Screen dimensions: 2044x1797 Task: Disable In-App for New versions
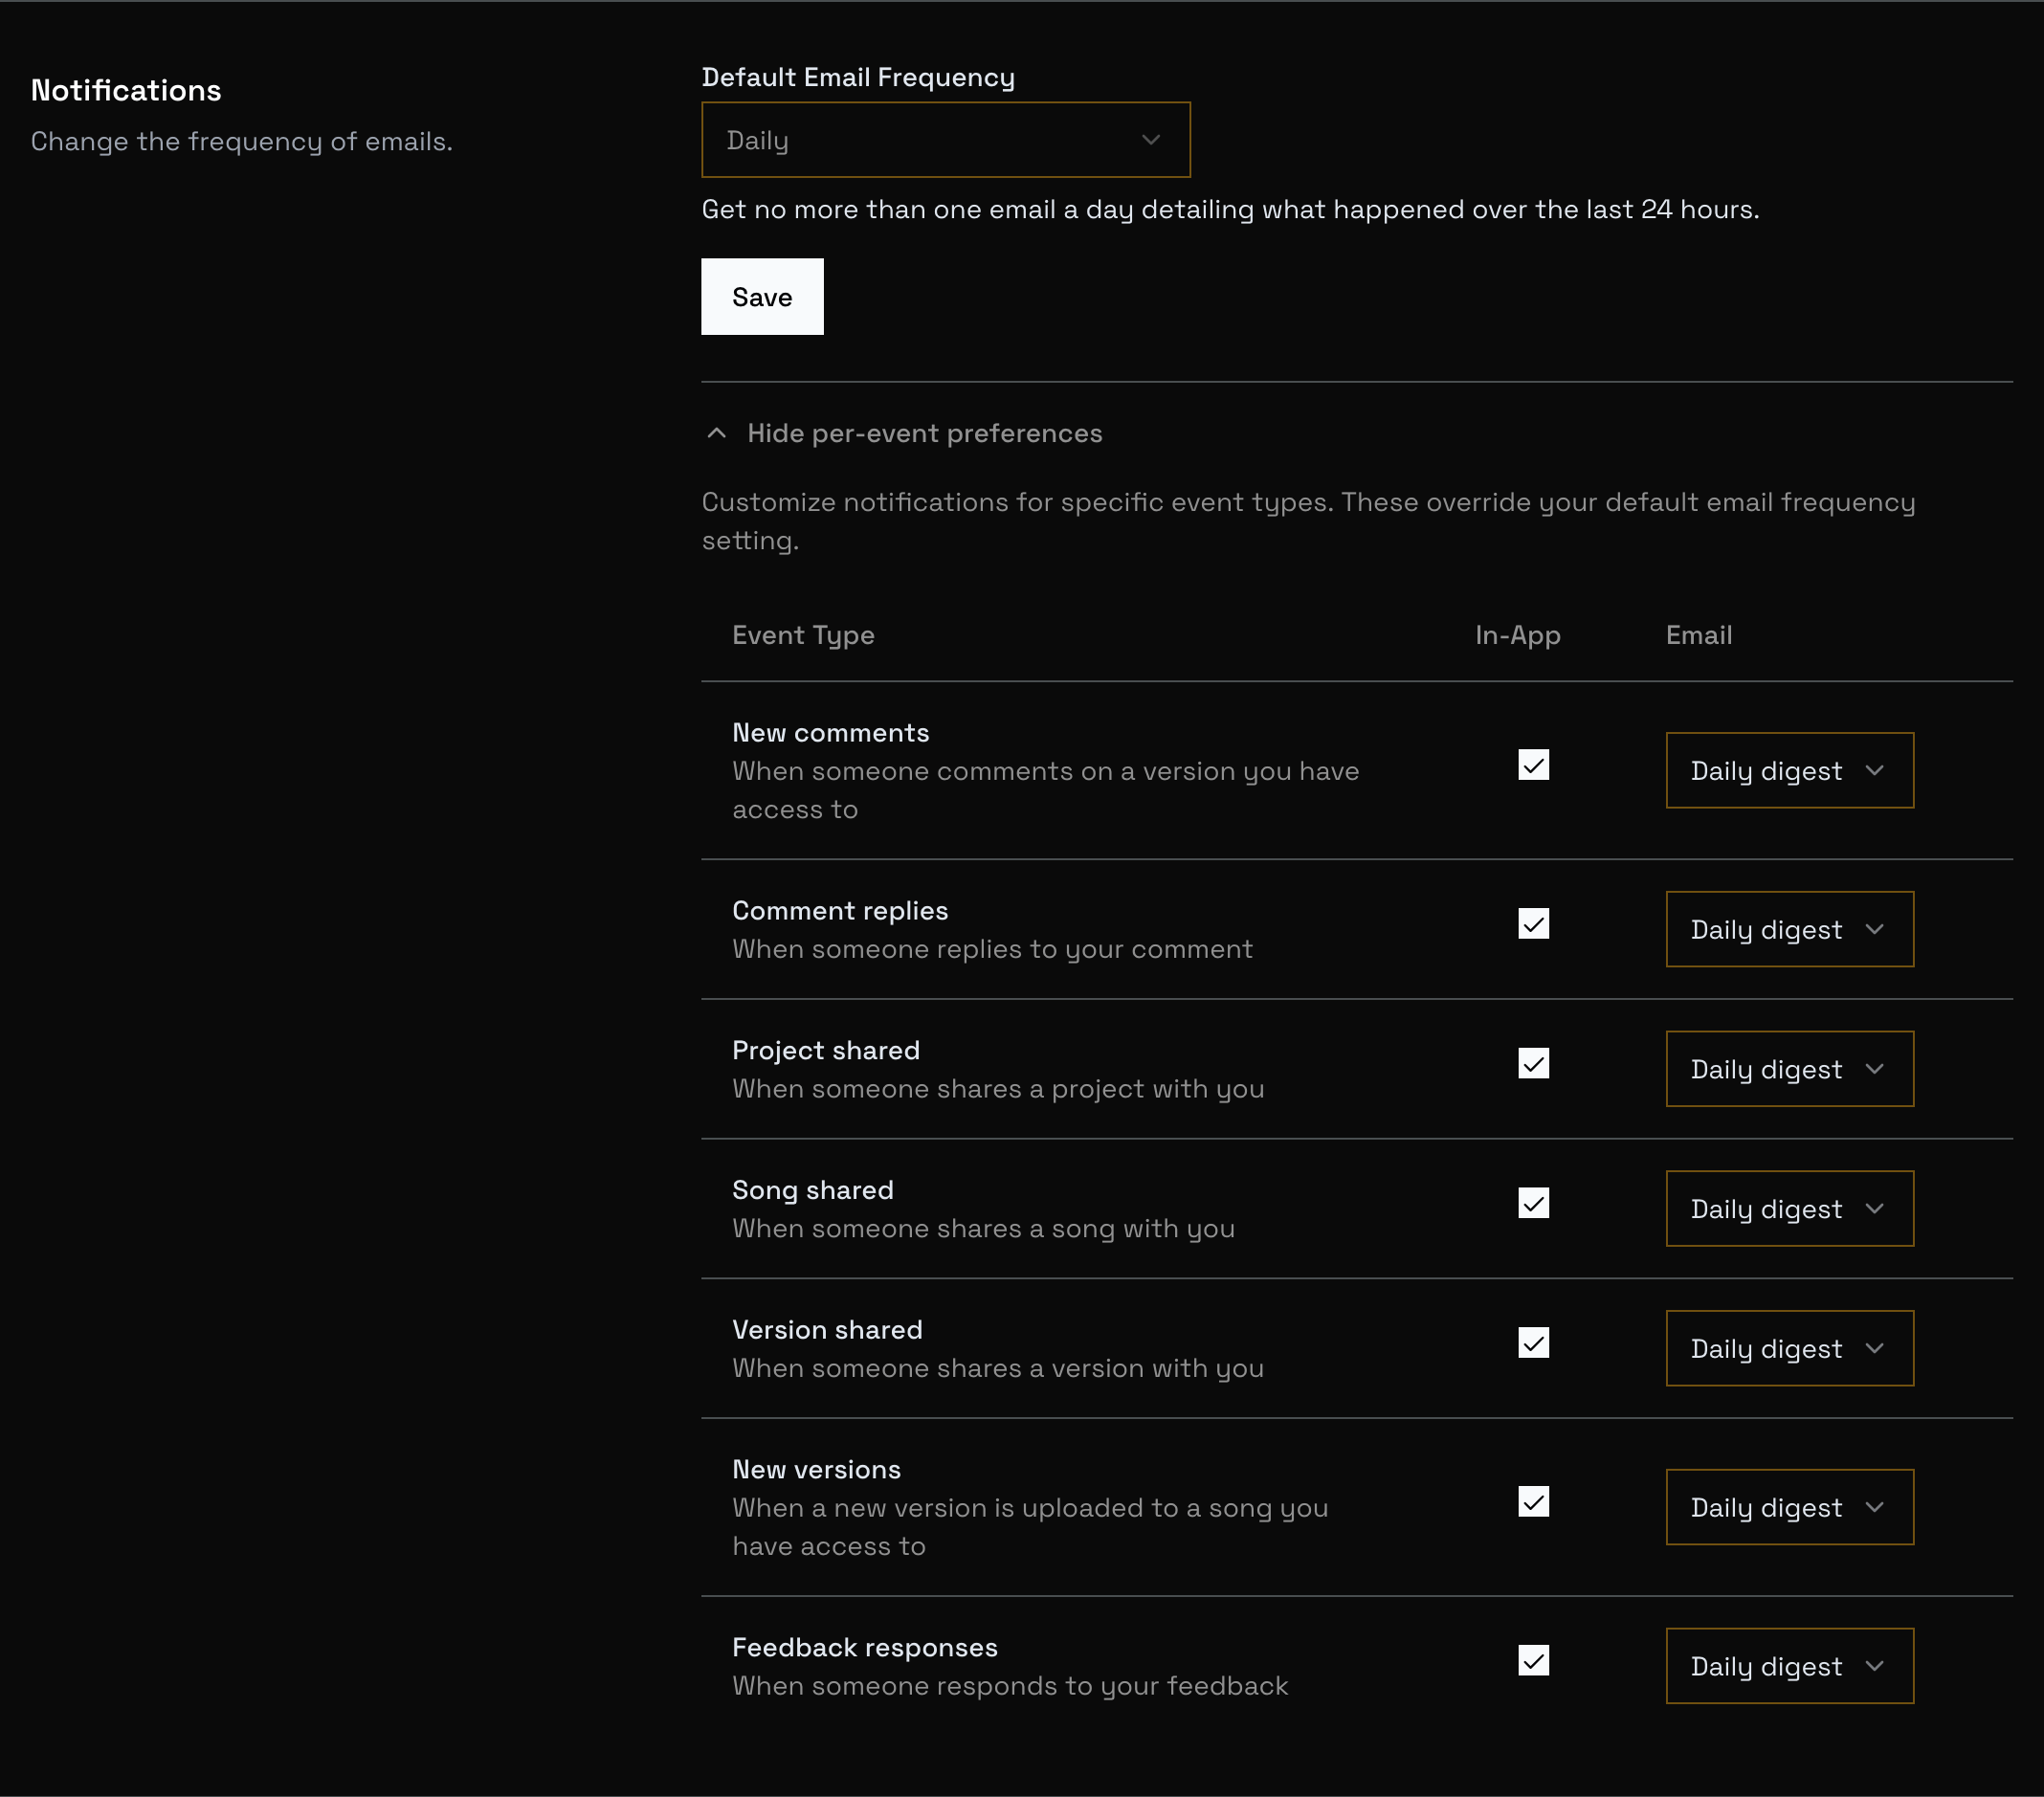tap(1533, 1502)
